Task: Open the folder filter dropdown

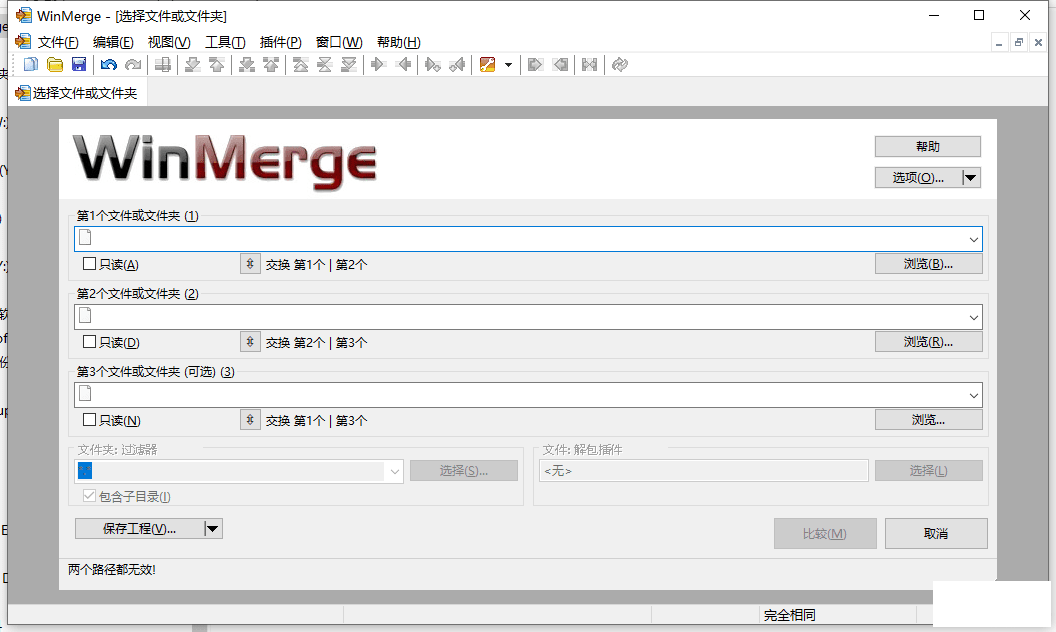Action: tap(395, 472)
